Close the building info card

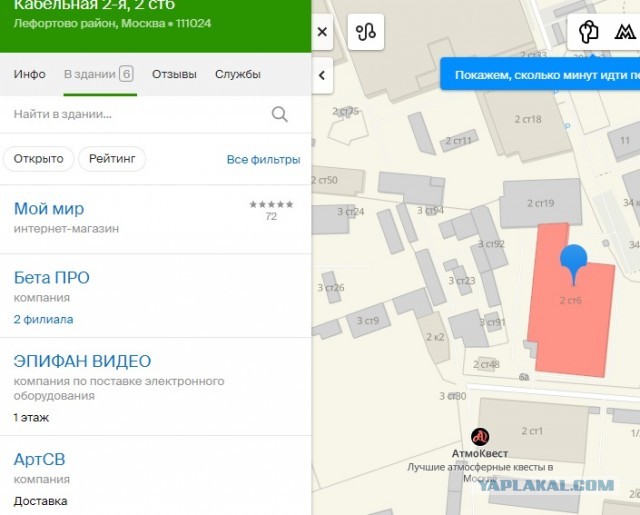322,32
